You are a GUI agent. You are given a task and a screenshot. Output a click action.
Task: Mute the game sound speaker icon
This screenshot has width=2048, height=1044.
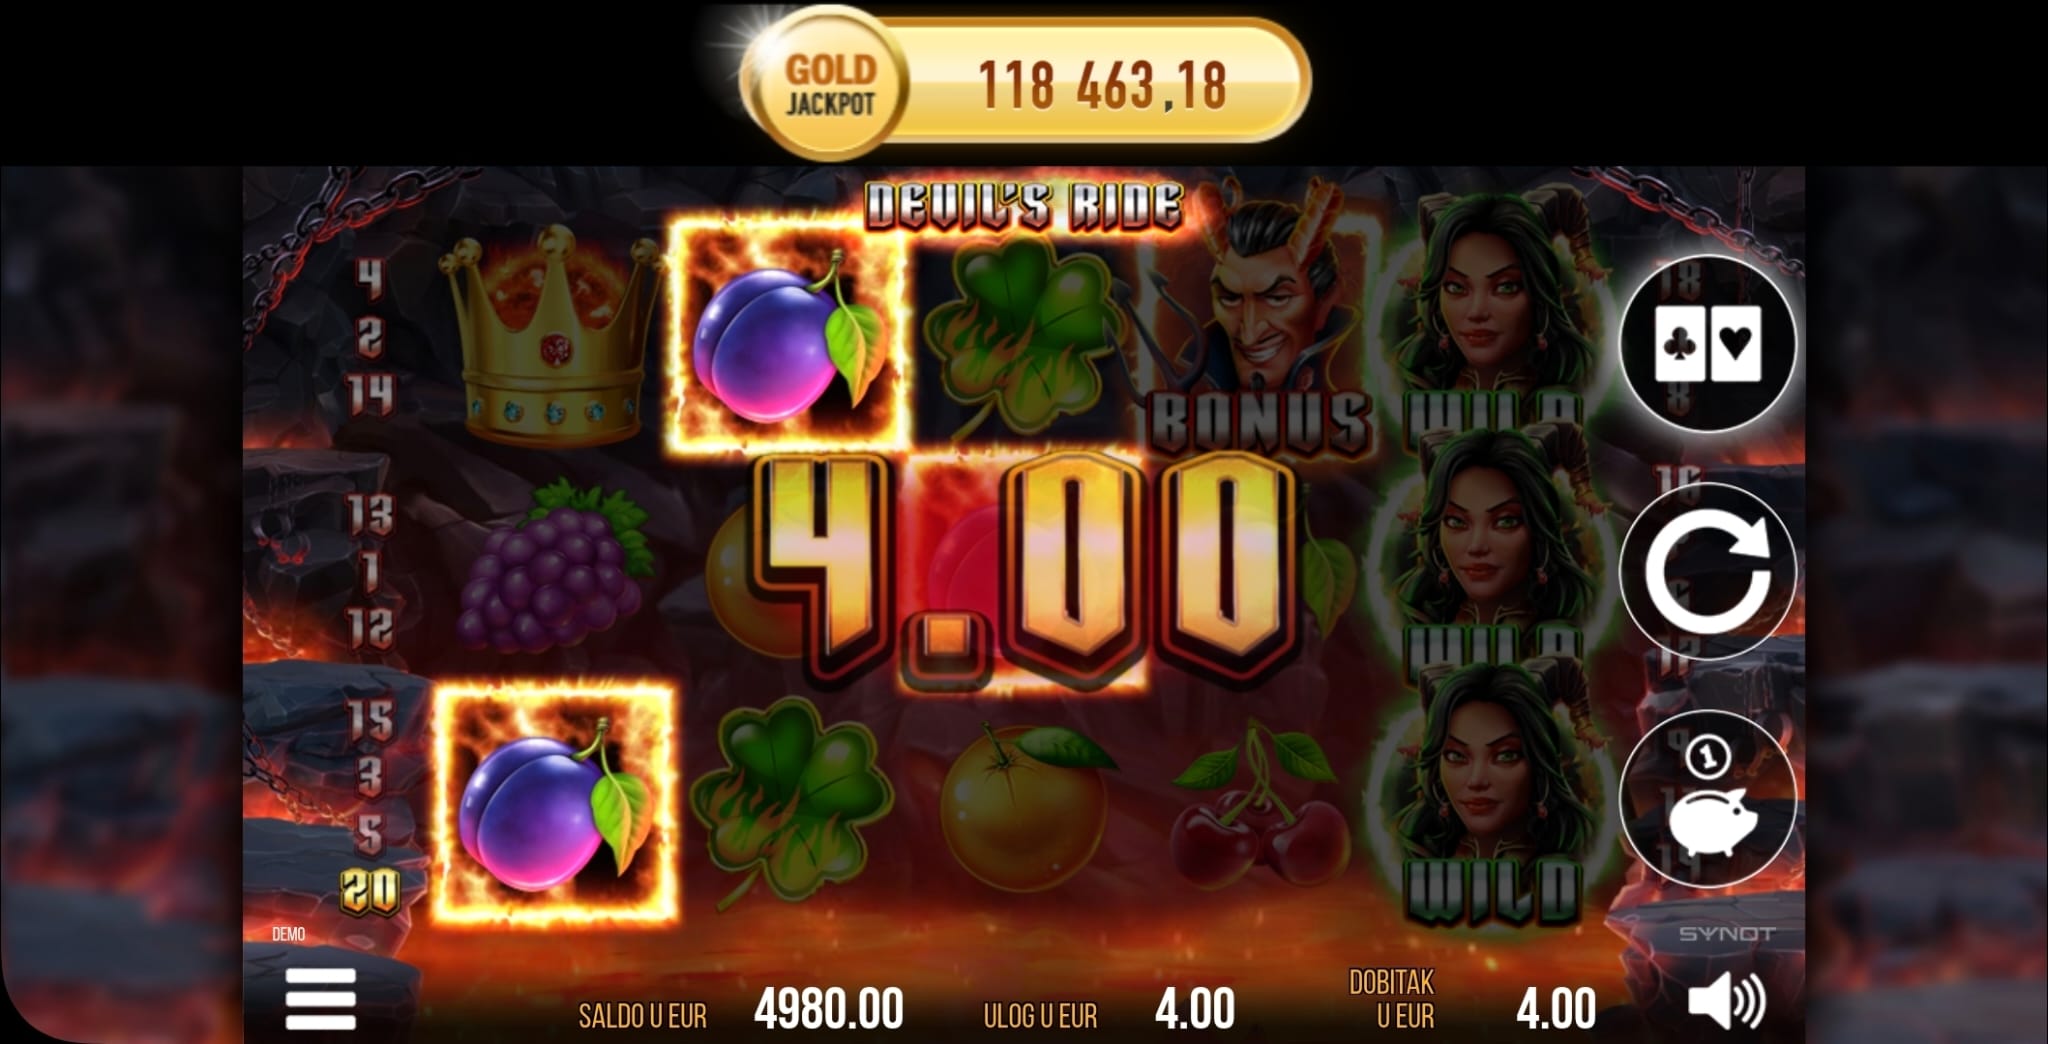(1727, 1003)
